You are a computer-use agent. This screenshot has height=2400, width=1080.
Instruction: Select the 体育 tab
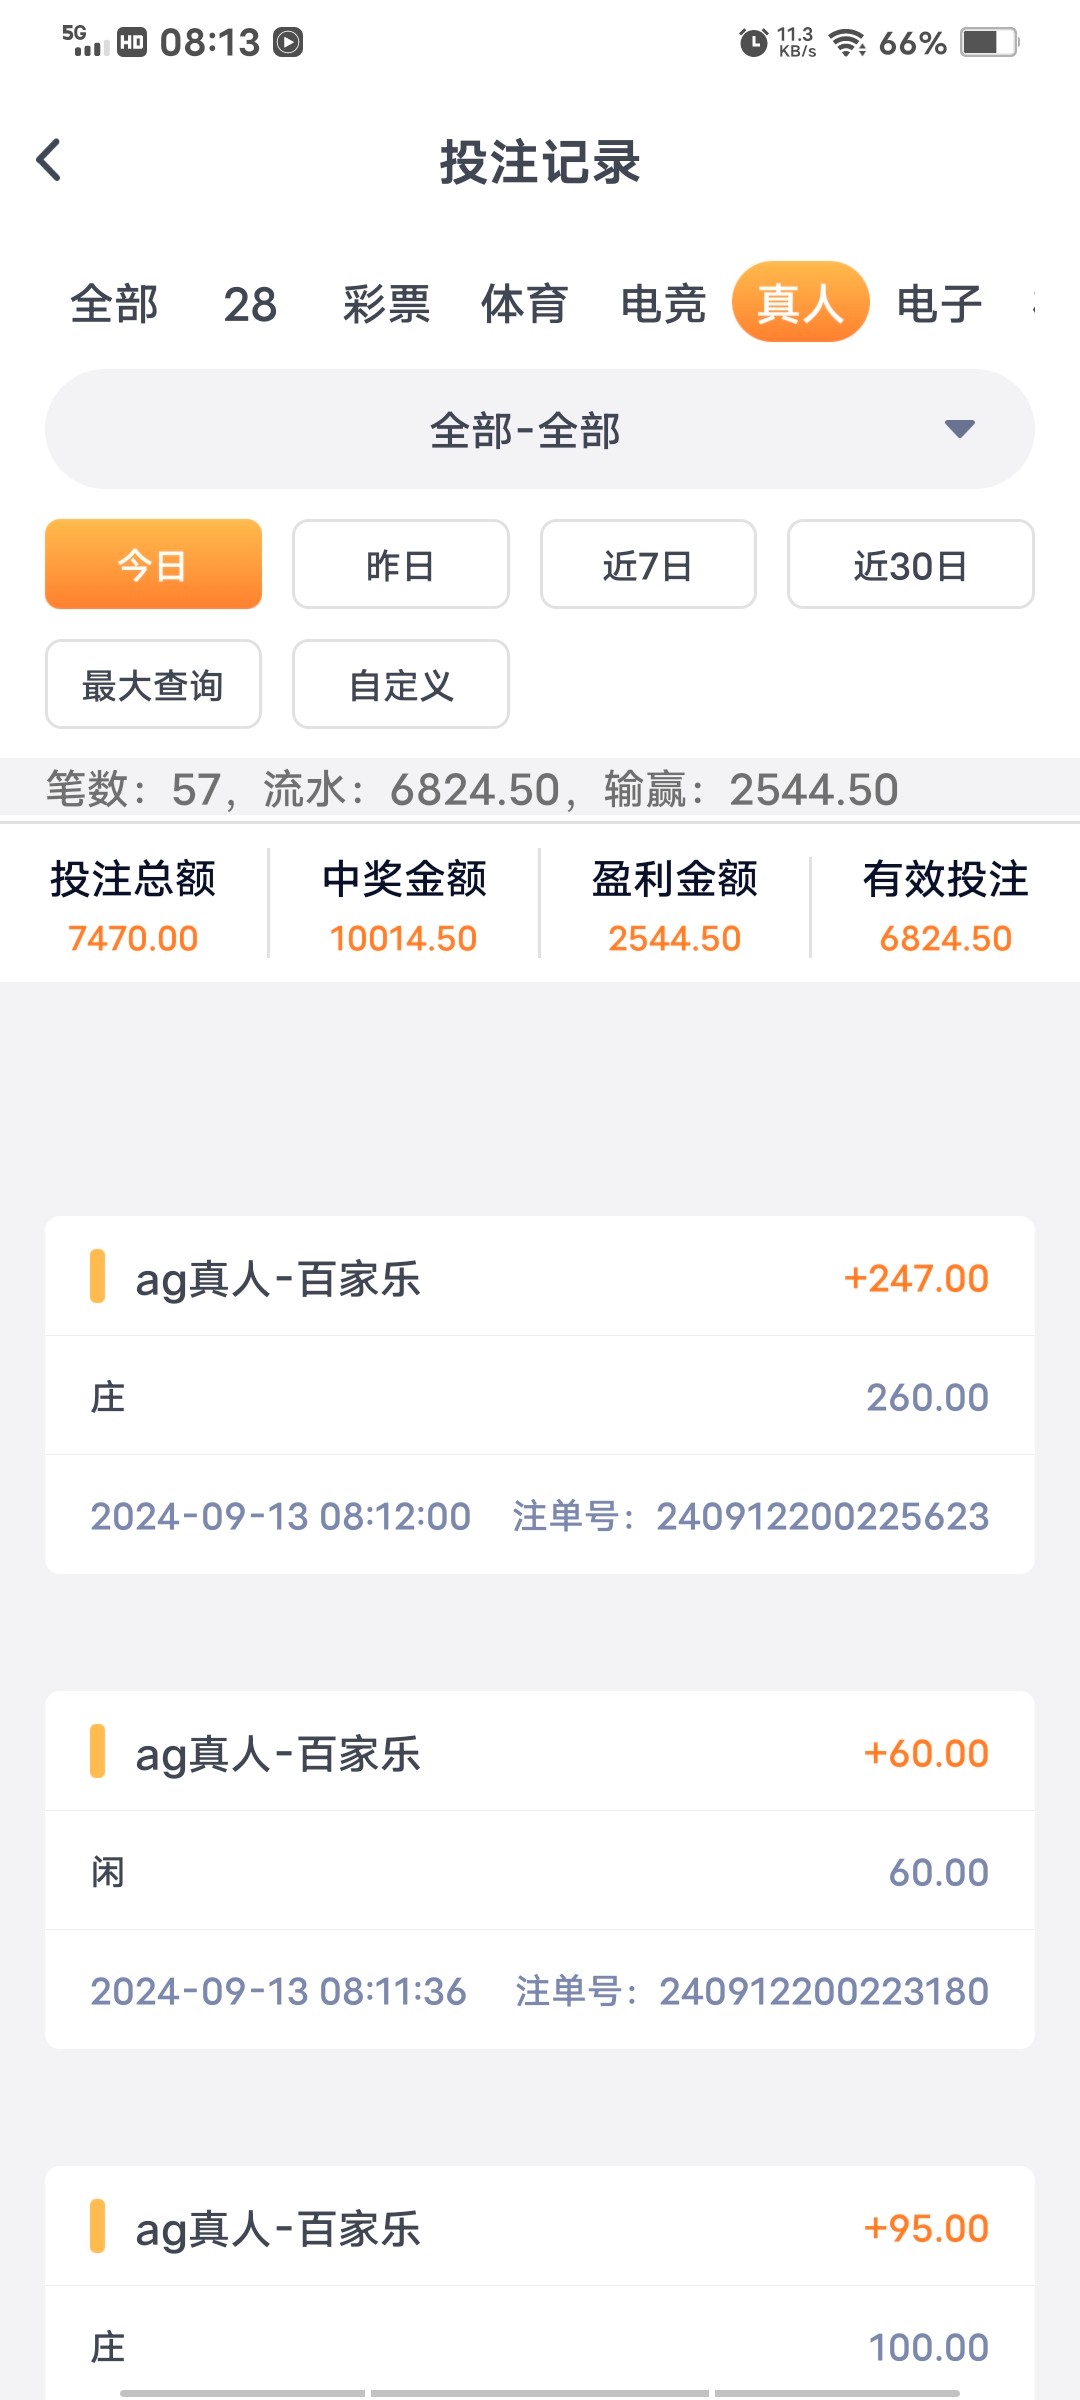[524, 304]
